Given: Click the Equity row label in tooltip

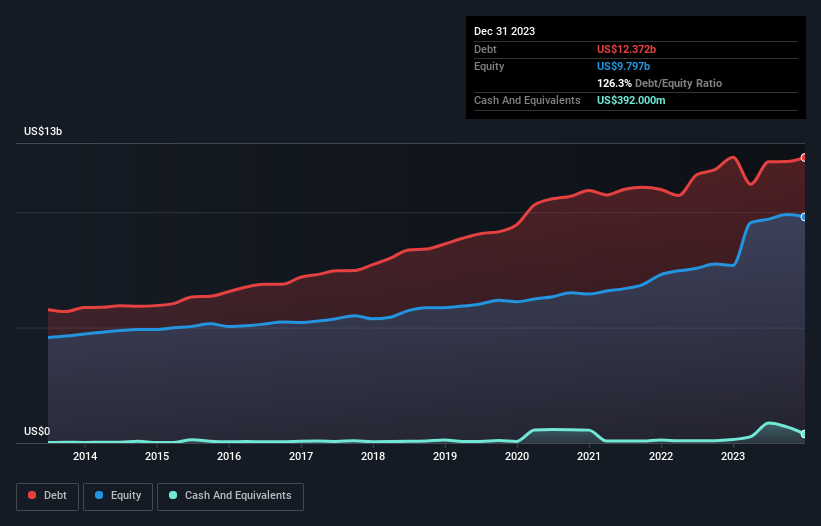Looking at the screenshot, I should point(489,66).
